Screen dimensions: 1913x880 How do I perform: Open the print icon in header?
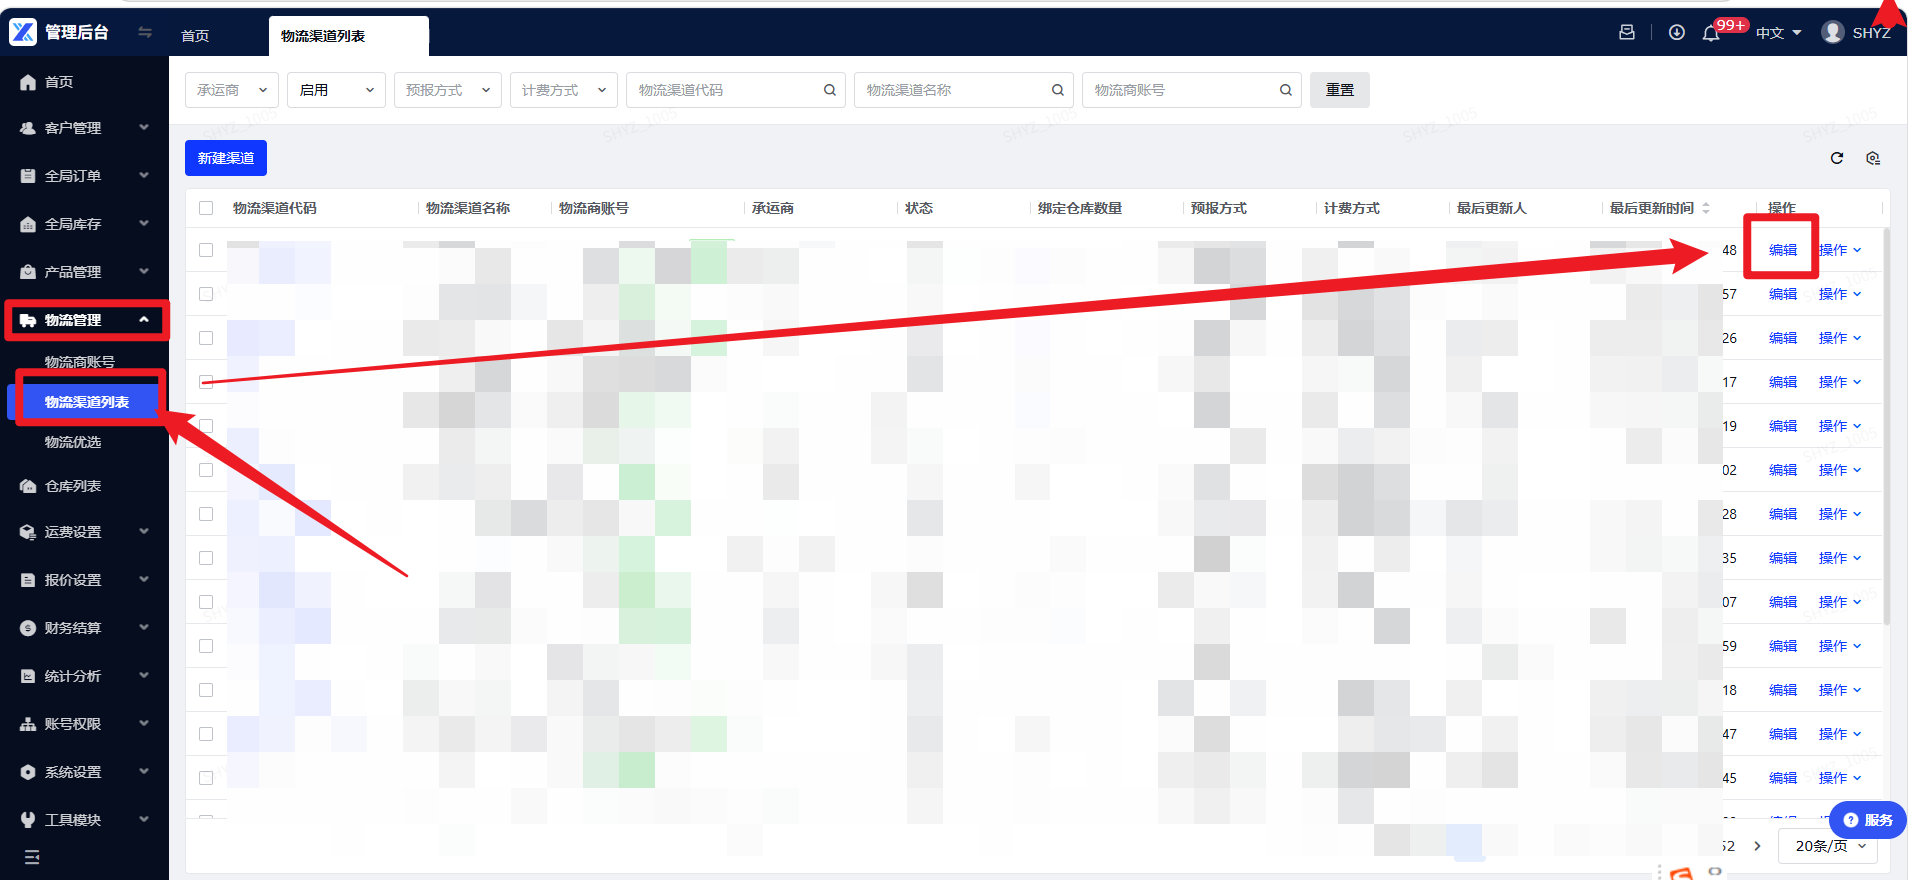coord(1627,33)
